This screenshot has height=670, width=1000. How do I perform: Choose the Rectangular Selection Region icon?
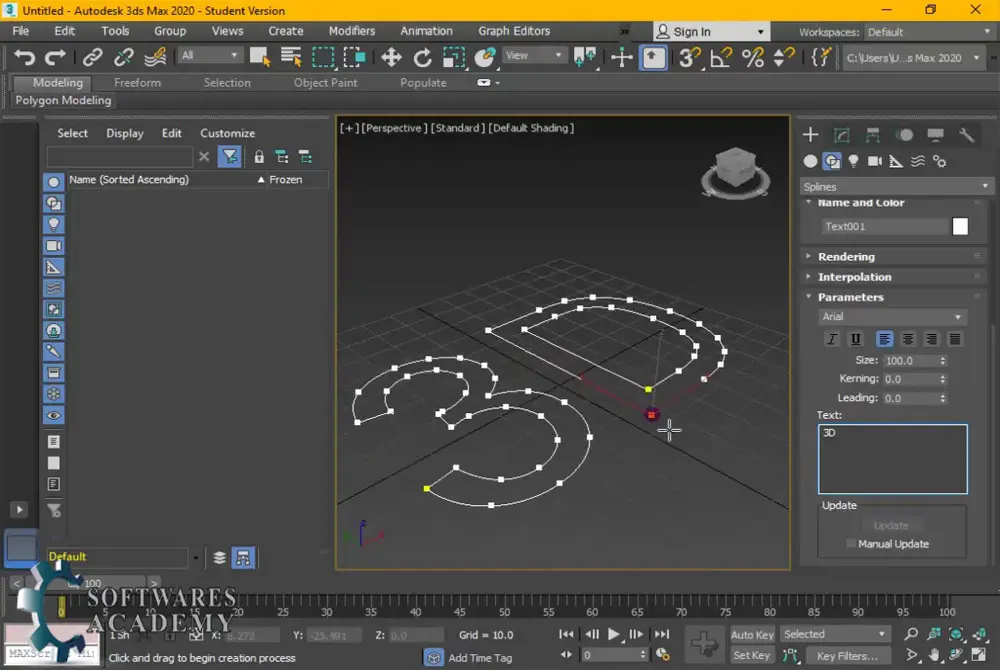[x=323, y=57]
